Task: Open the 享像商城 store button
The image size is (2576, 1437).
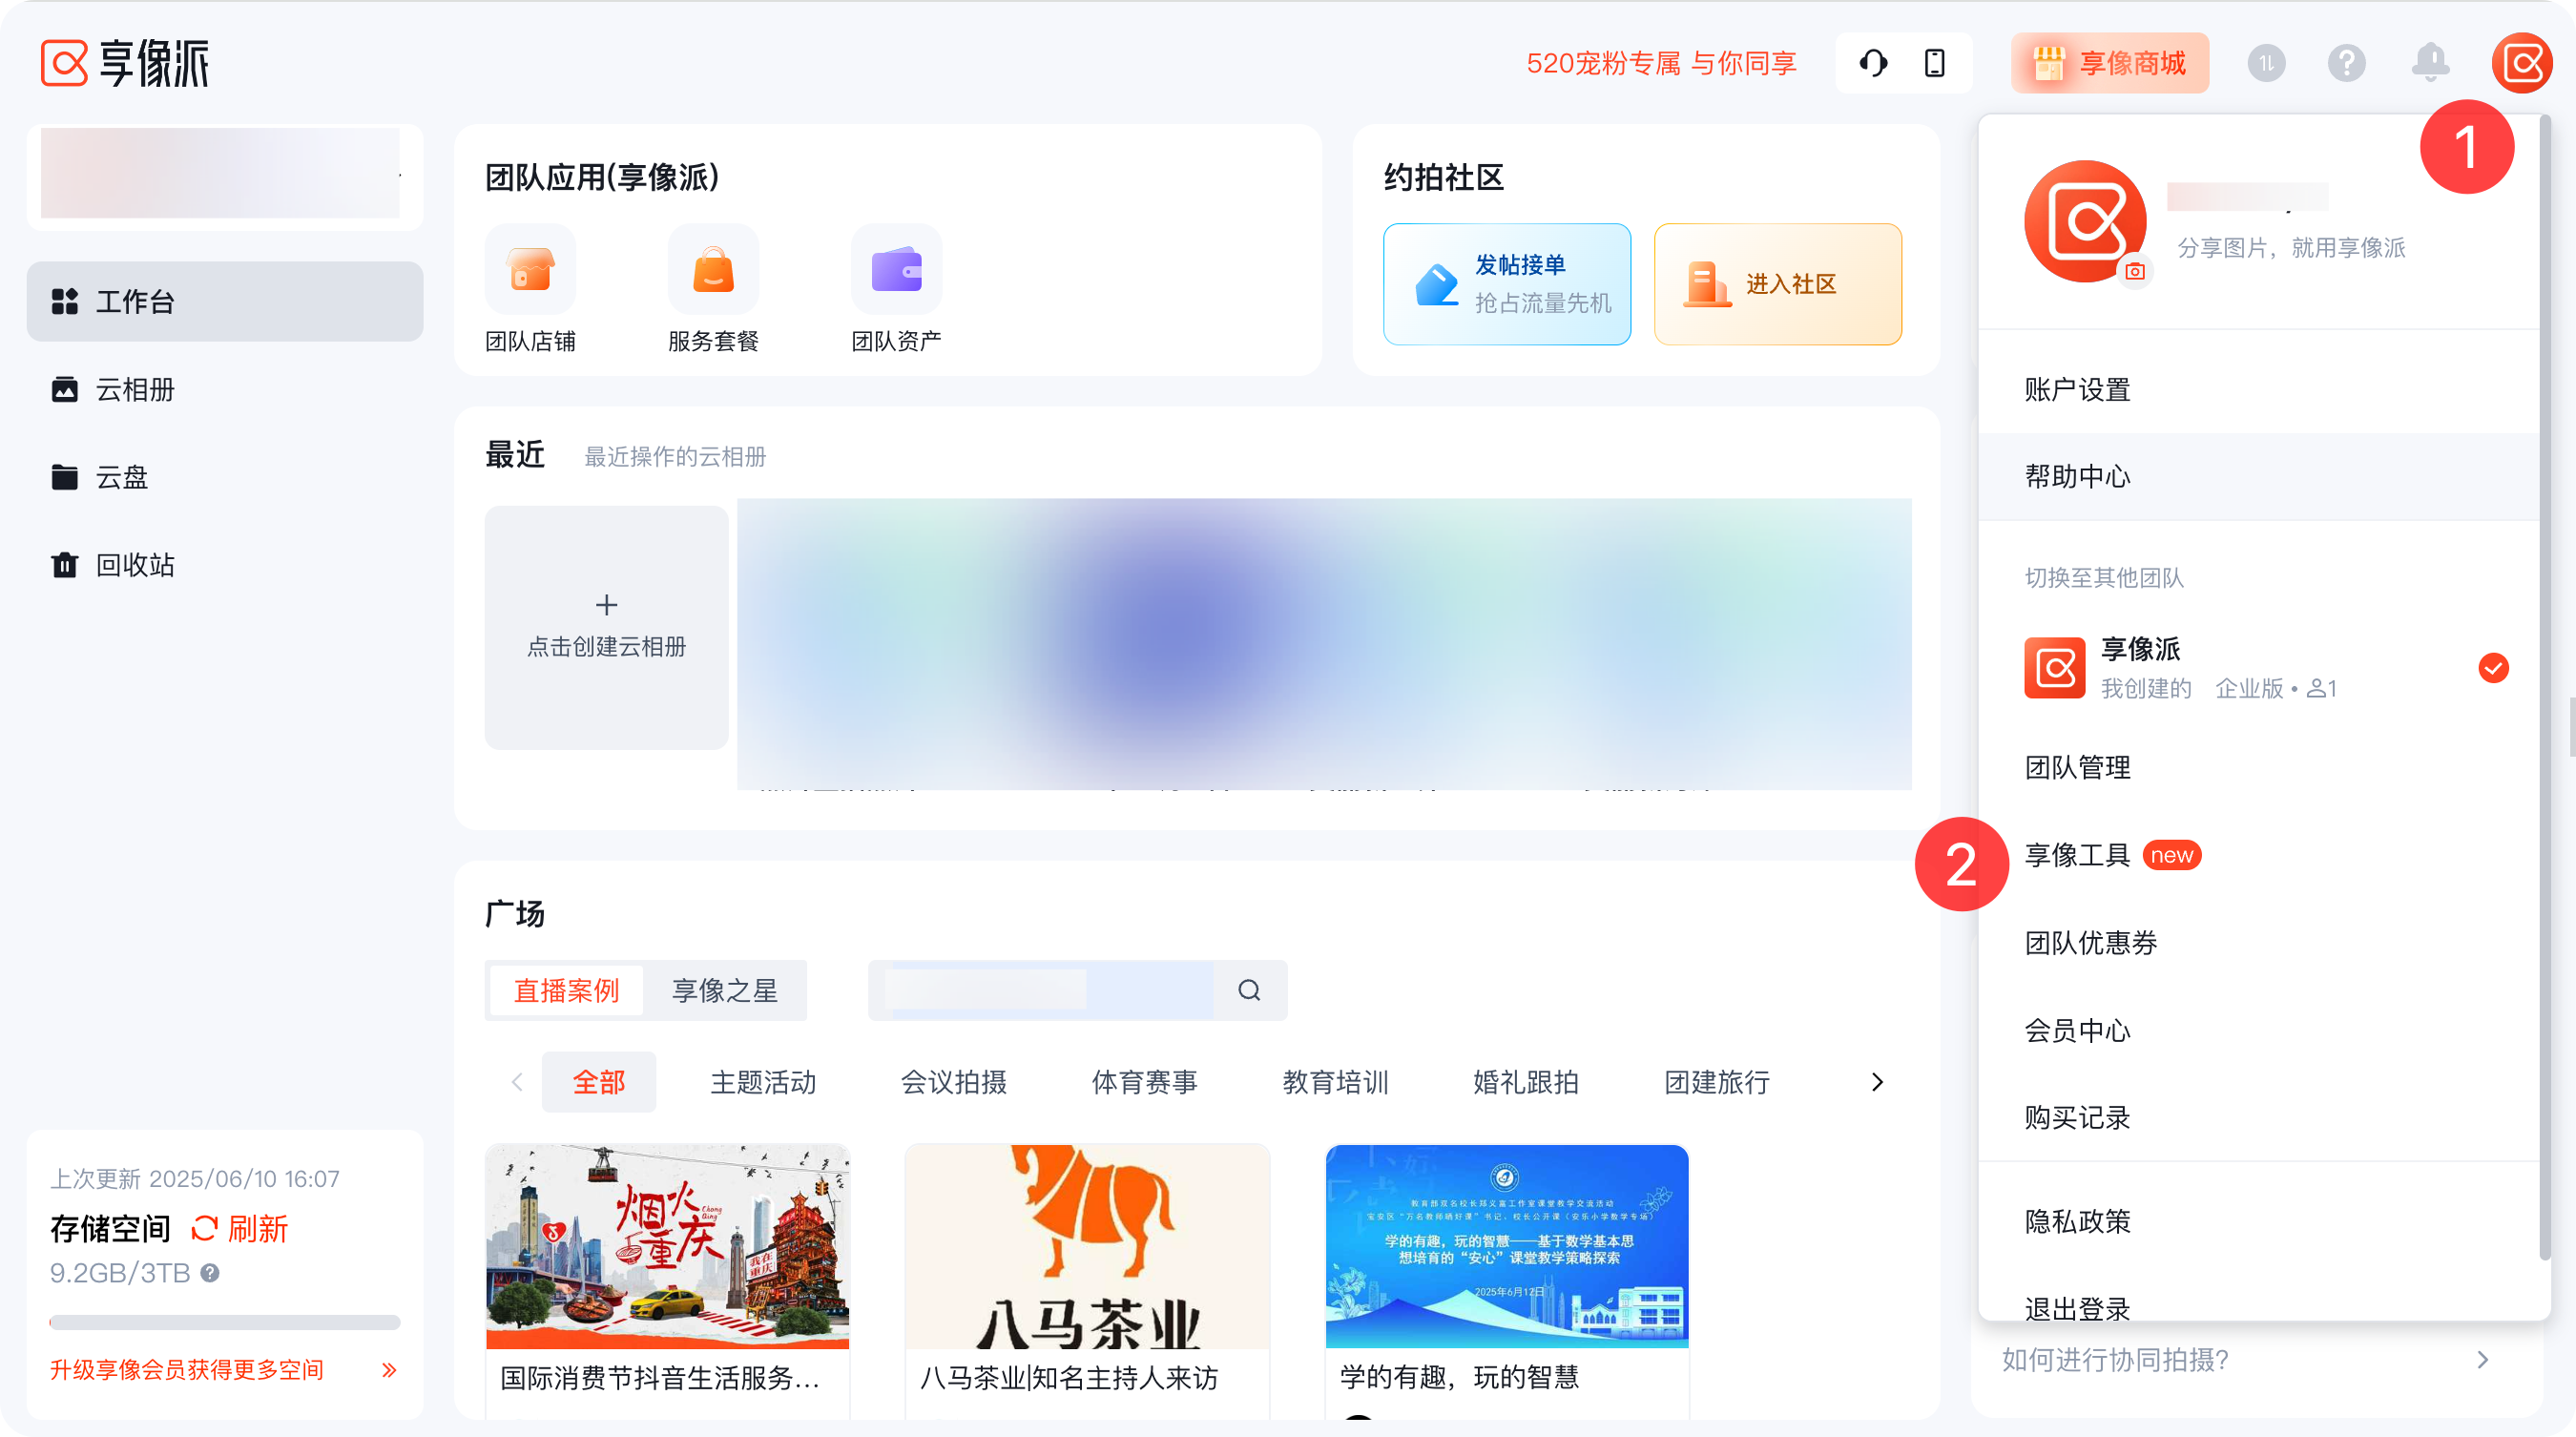Action: pyautogui.click(x=2109, y=63)
